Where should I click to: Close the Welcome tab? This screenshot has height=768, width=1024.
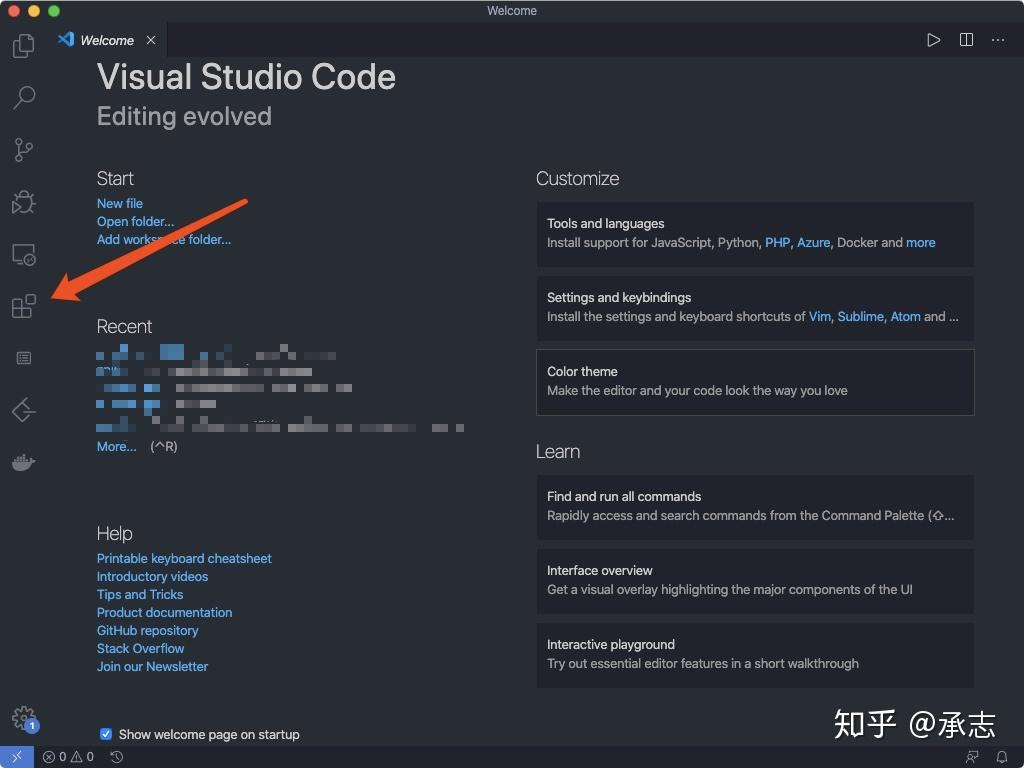pos(150,40)
